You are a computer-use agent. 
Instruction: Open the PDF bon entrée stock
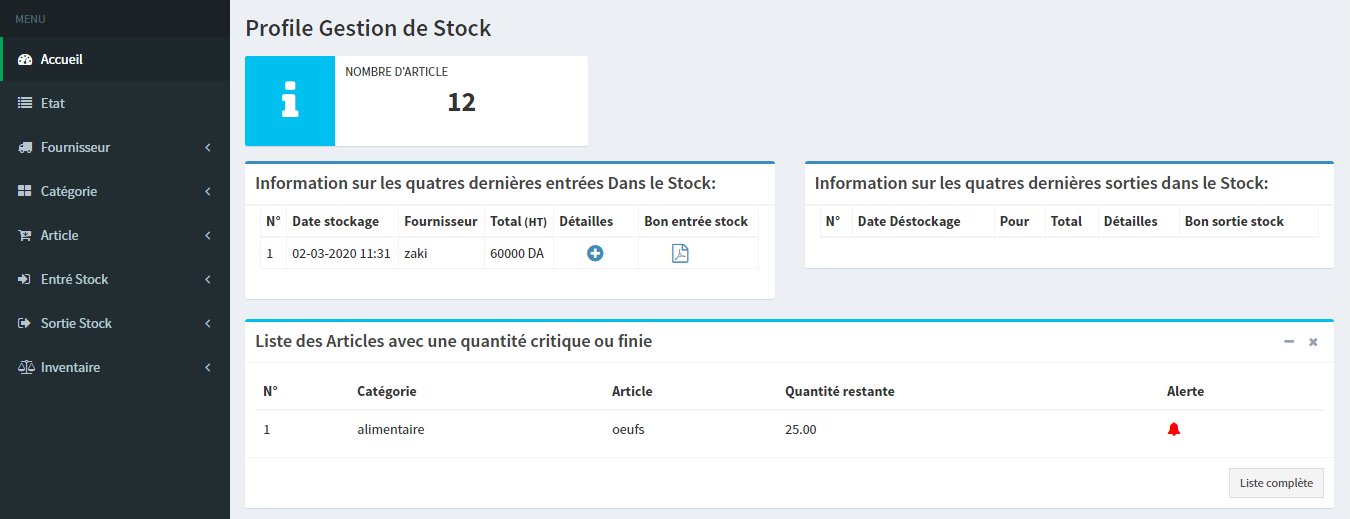coord(680,254)
